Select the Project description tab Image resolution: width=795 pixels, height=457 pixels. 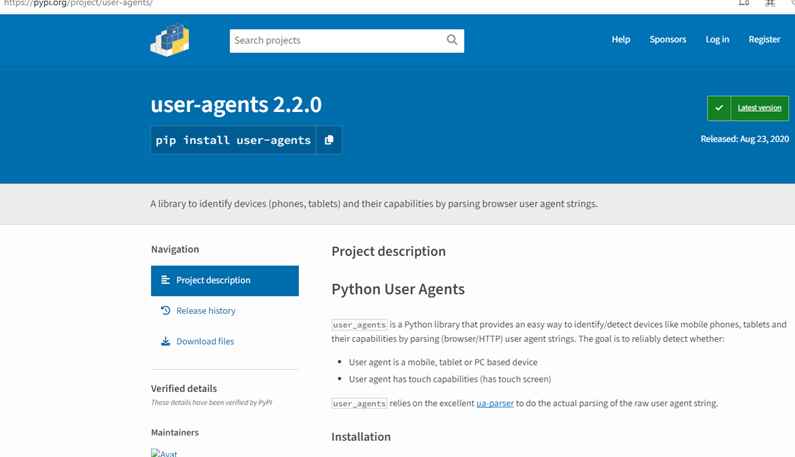213,280
